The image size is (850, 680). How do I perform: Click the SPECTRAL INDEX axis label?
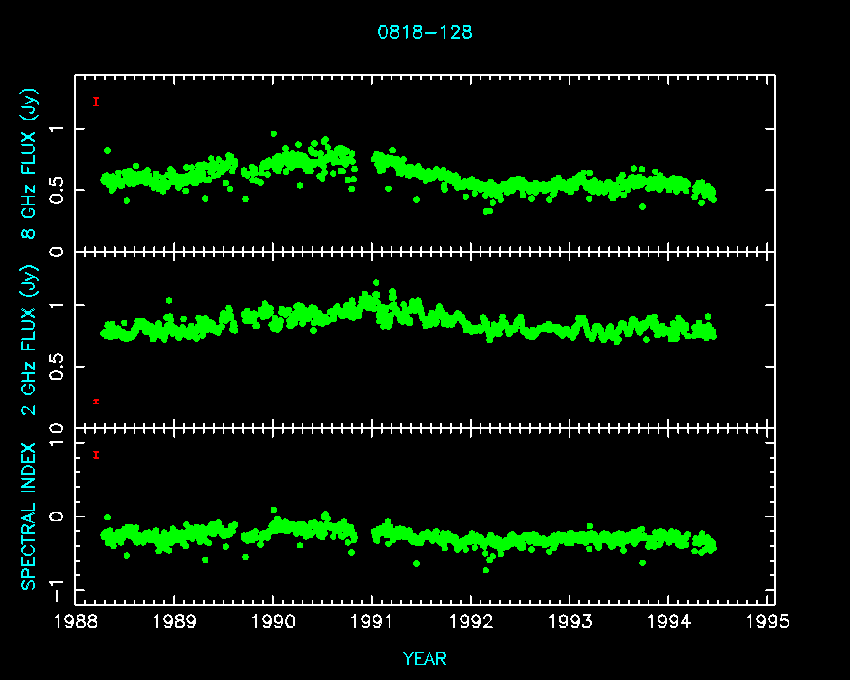[x=30, y=515]
